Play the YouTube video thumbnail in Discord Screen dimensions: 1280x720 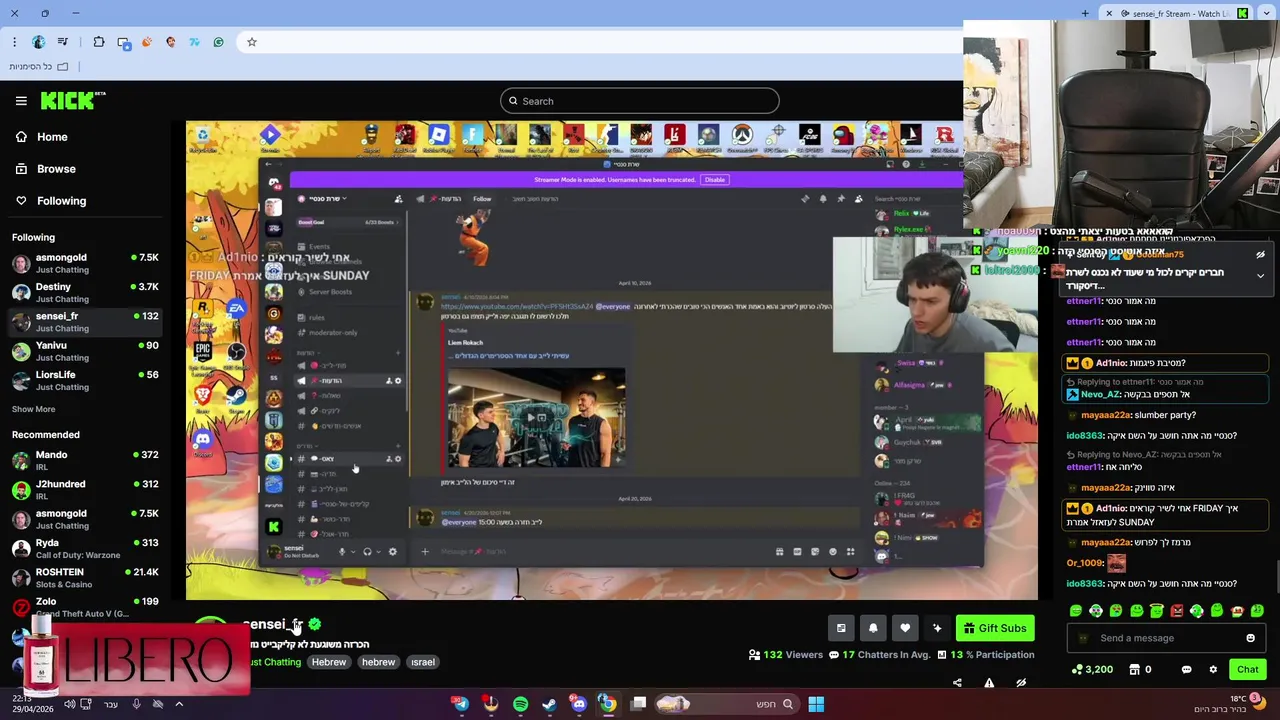pos(537,417)
